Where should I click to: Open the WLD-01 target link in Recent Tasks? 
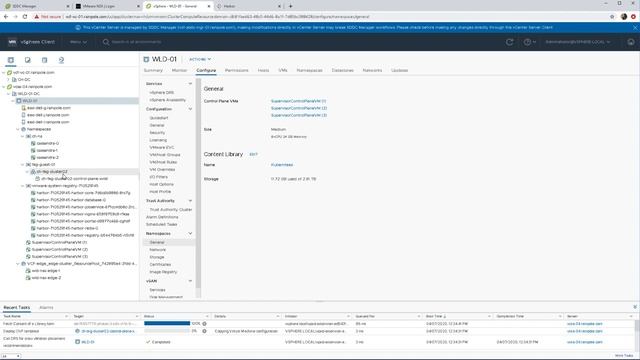[x=88, y=342]
